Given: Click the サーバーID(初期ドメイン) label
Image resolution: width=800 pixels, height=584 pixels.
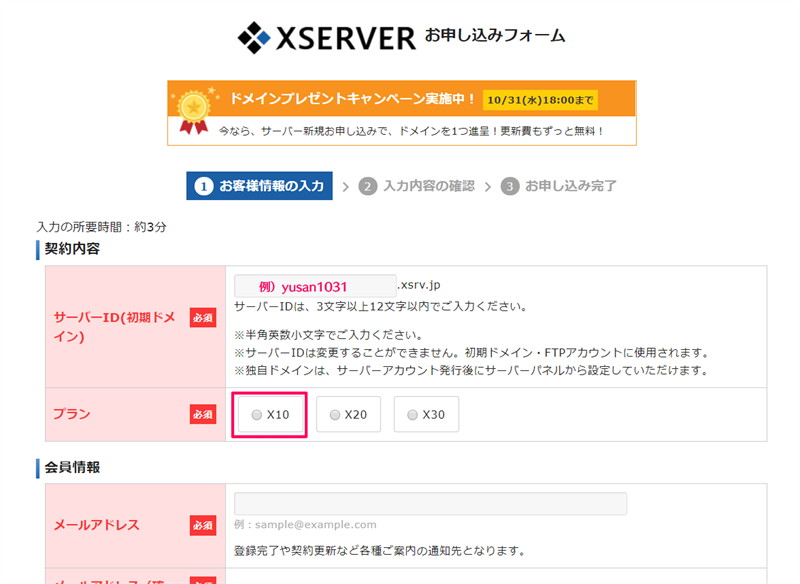Looking at the screenshot, I should click(114, 327).
